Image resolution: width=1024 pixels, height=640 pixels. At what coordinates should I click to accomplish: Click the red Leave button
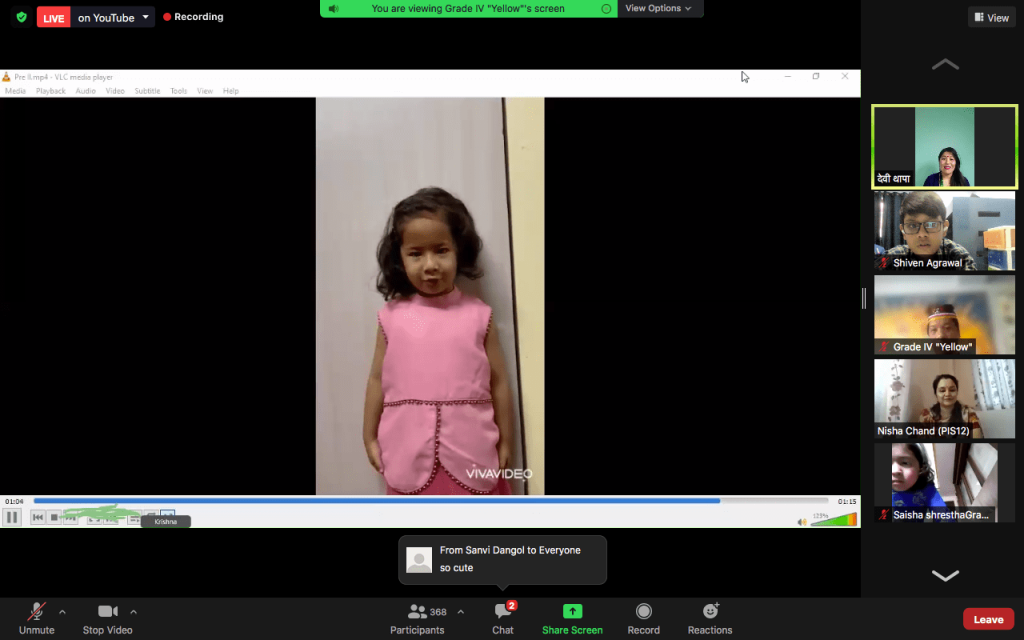coord(988,619)
